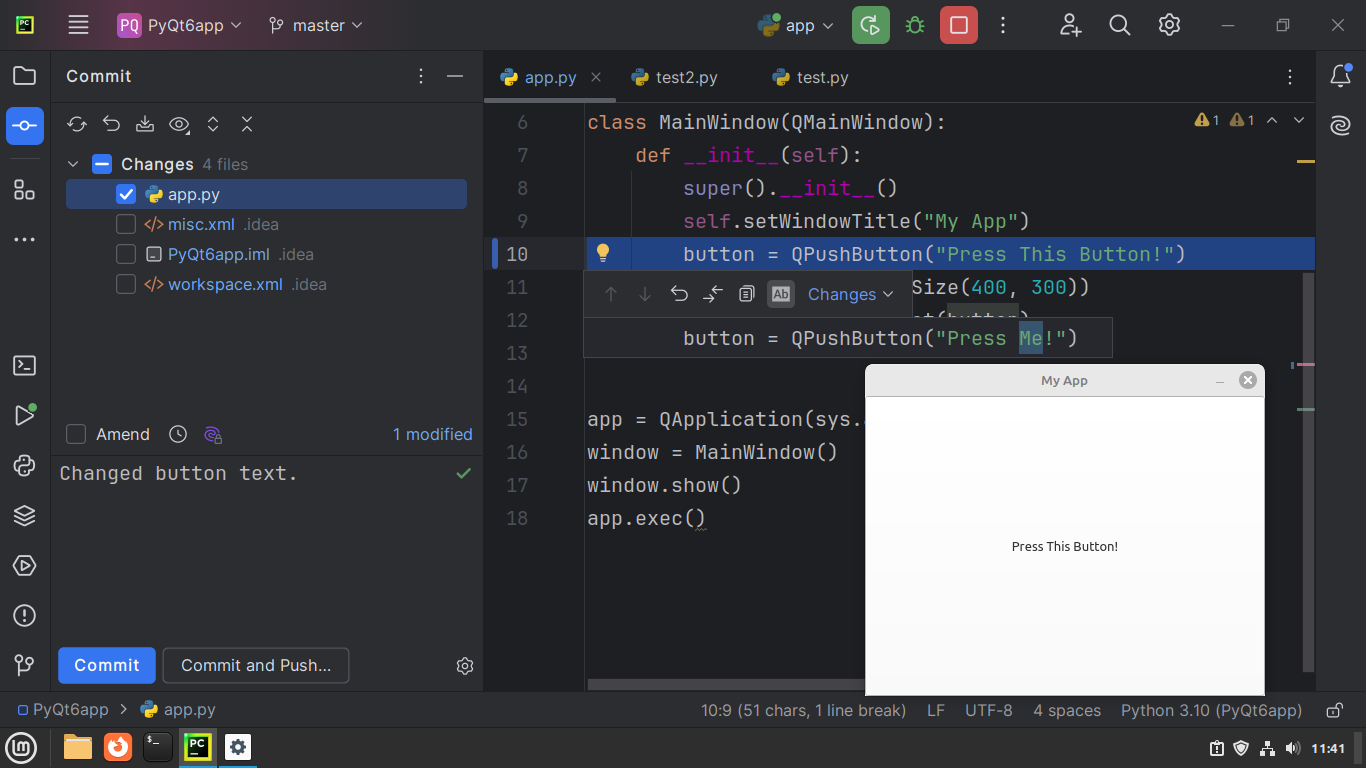
Task: Open the PyQt6app project dropdown
Action: [180, 26]
